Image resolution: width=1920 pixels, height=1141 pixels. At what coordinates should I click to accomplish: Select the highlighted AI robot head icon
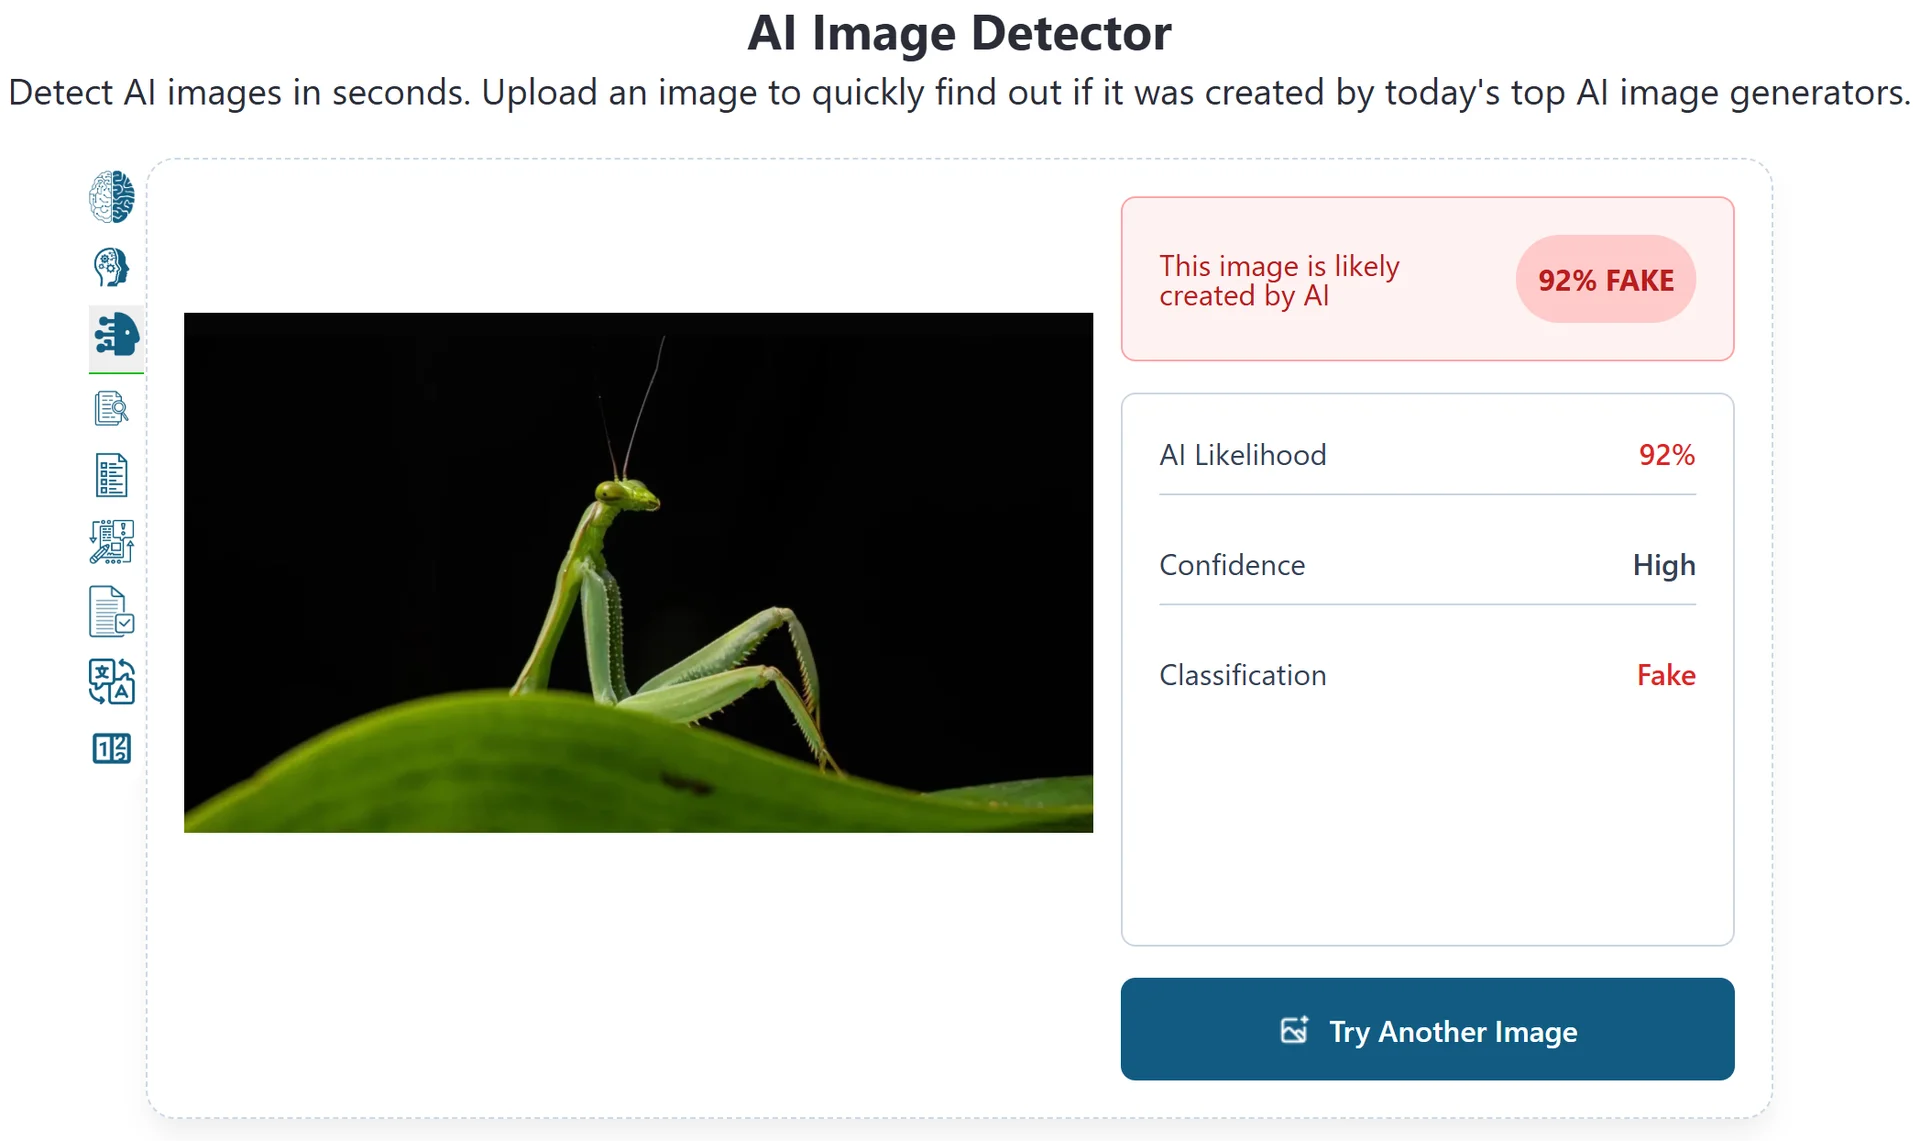click(116, 335)
